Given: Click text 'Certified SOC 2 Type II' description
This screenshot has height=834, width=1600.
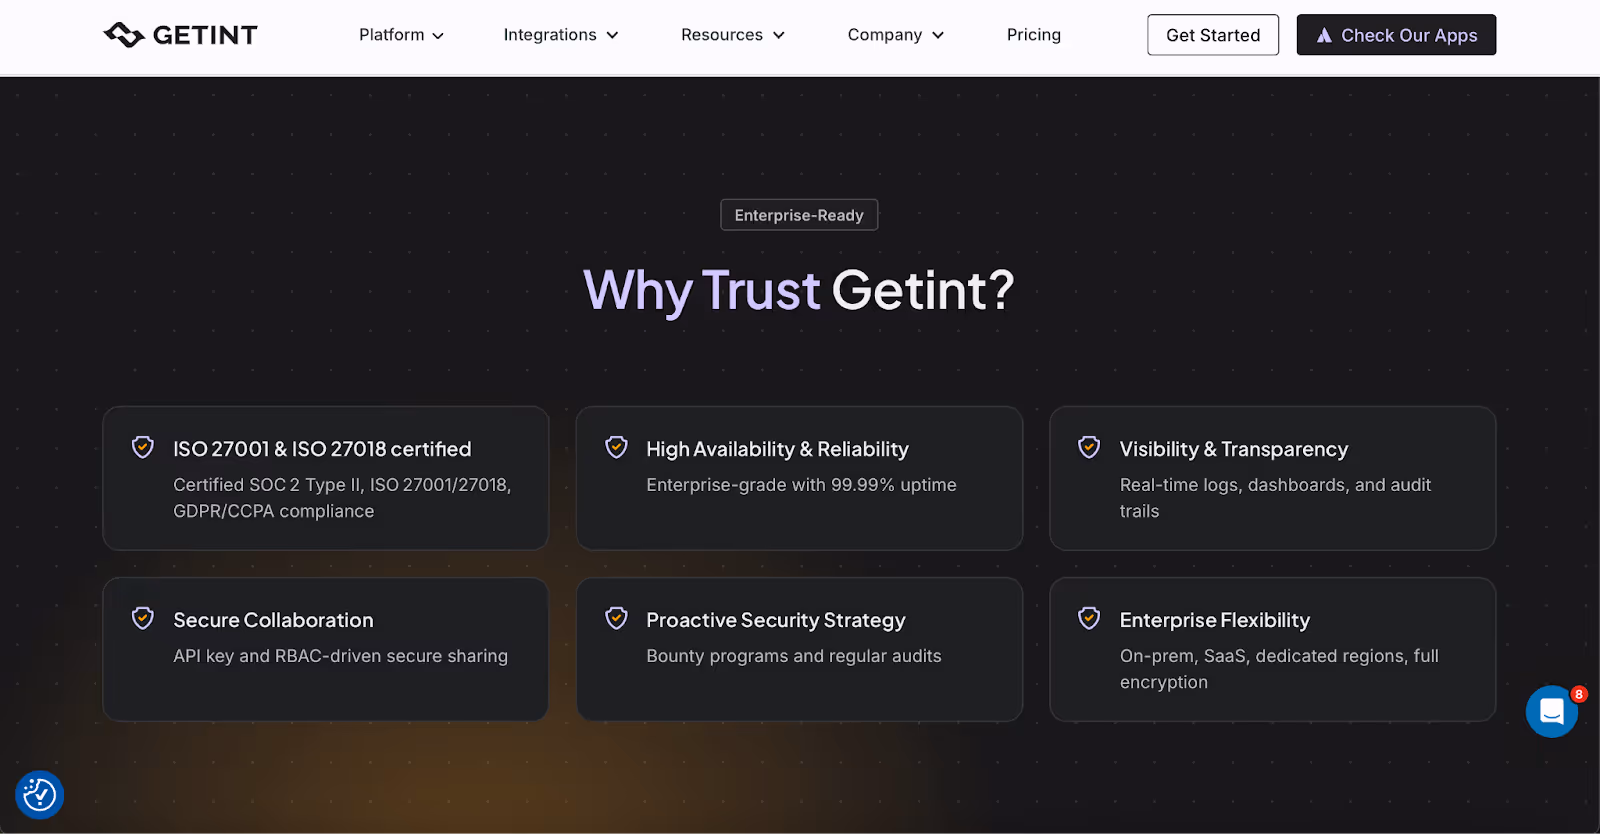Looking at the screenshot, I should pyautogui.click(x=342, y=498).
